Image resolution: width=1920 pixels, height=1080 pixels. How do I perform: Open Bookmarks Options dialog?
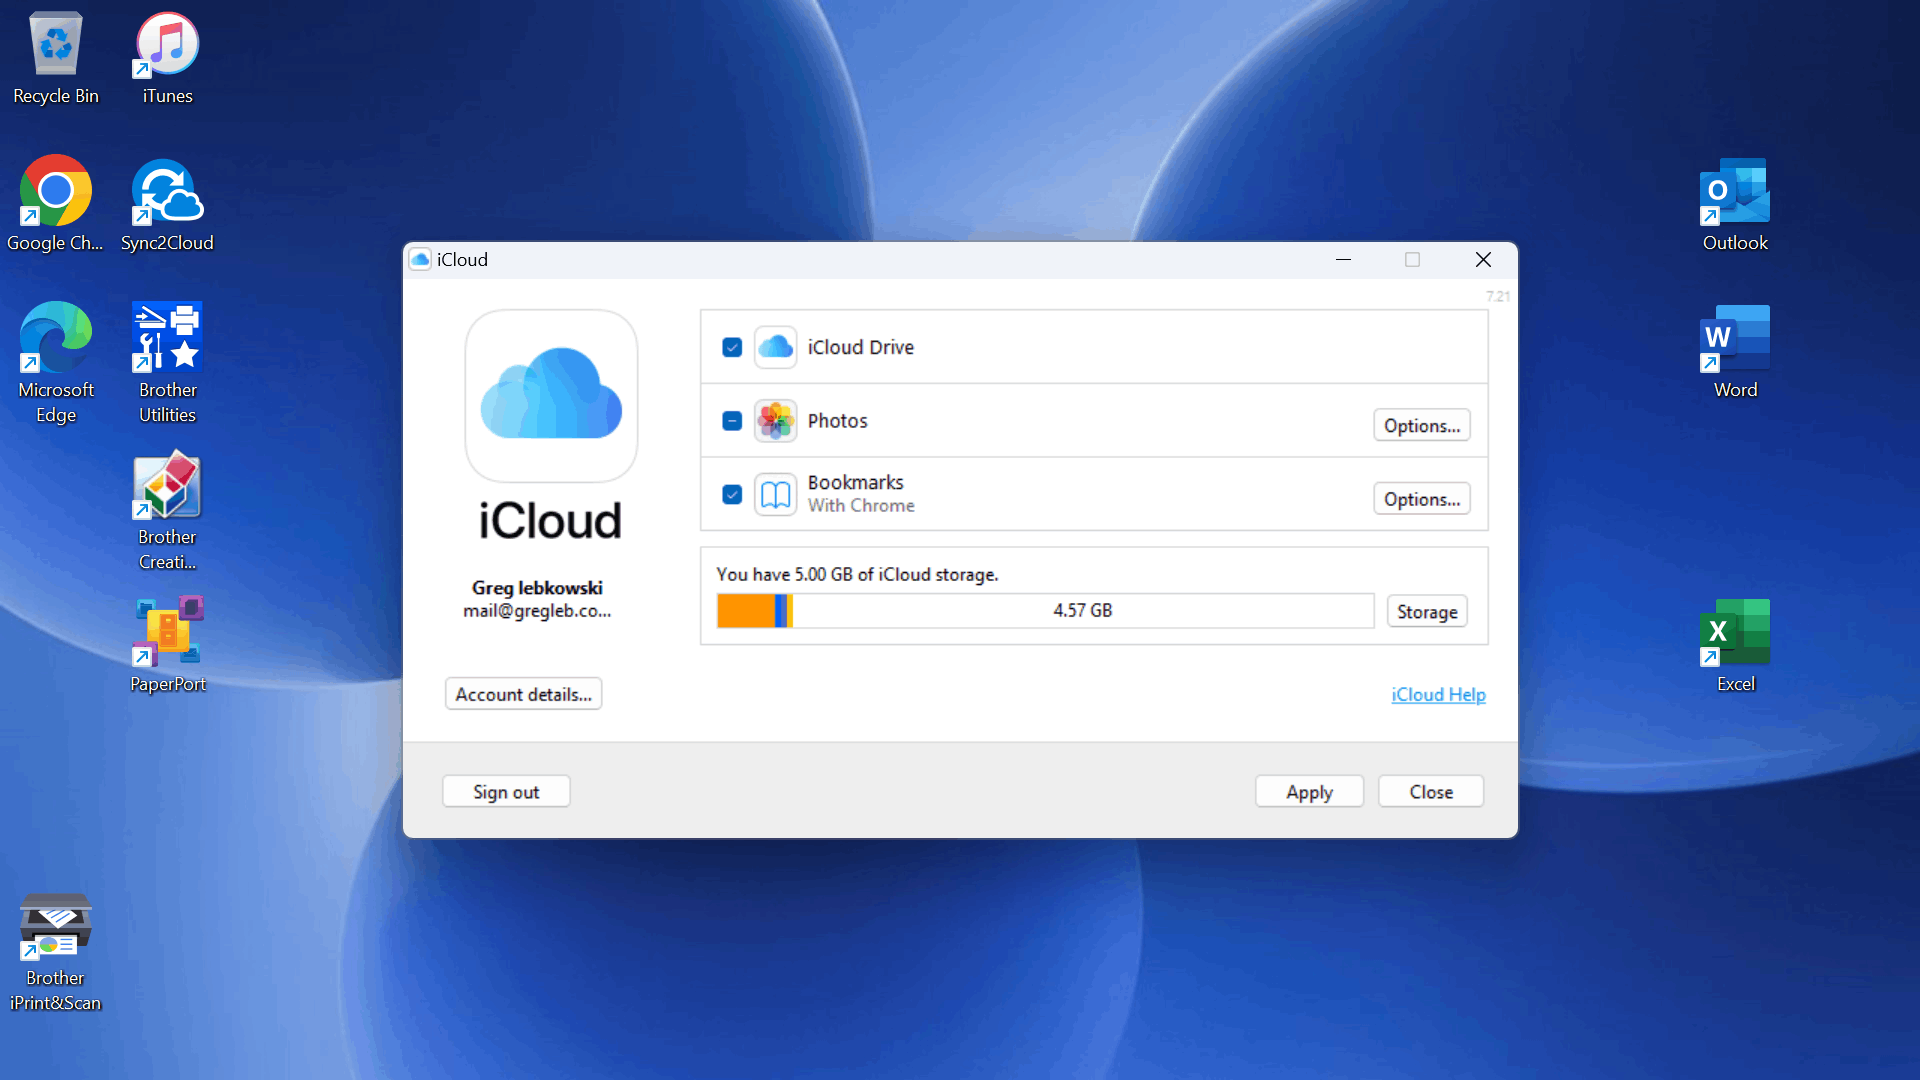point(1422,499)
